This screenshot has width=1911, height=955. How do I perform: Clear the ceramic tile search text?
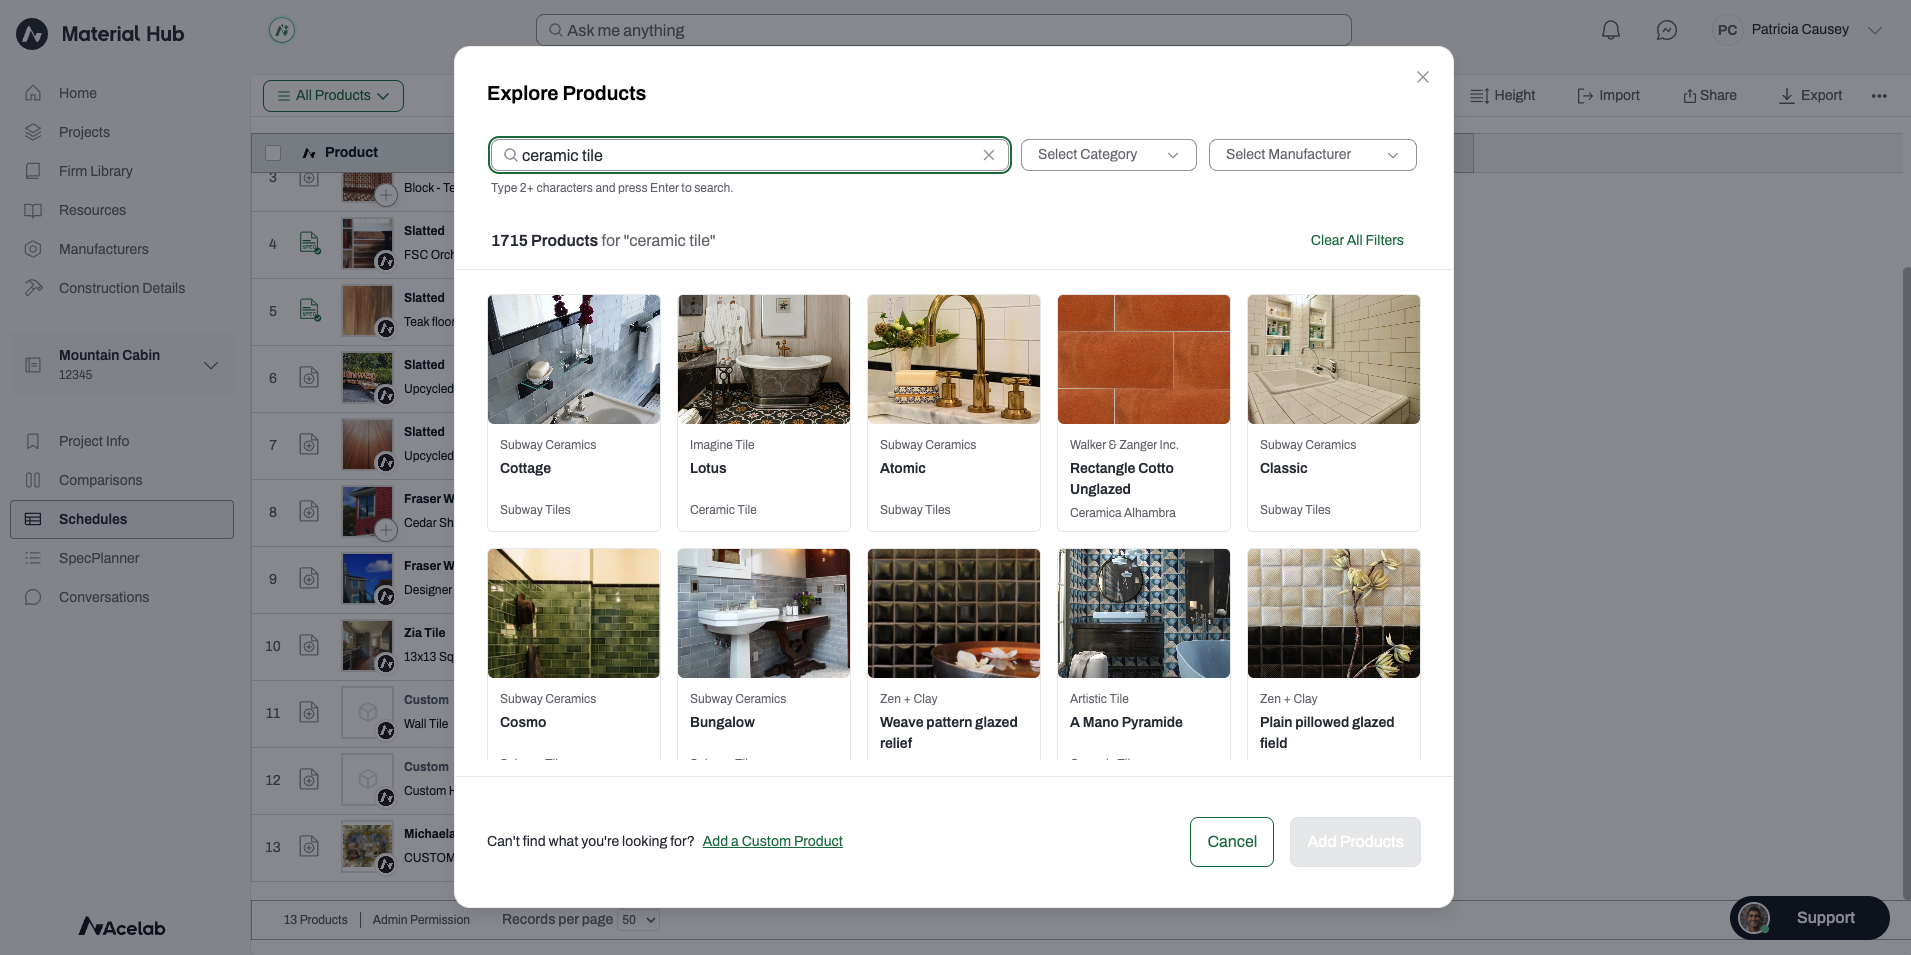point(989,155)
